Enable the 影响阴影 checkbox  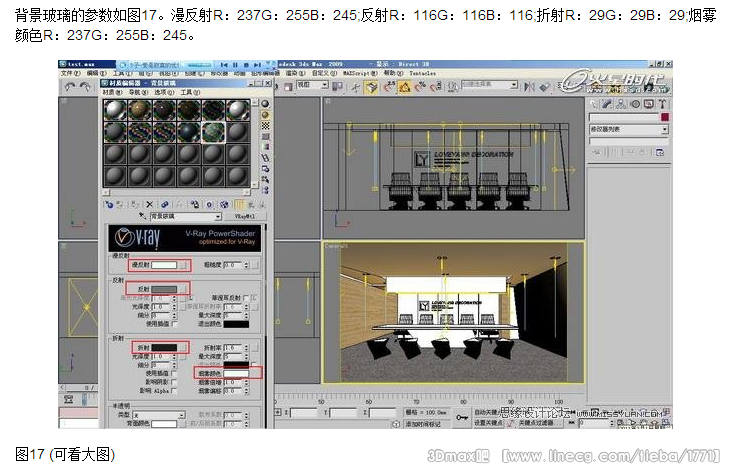point(174,382)
